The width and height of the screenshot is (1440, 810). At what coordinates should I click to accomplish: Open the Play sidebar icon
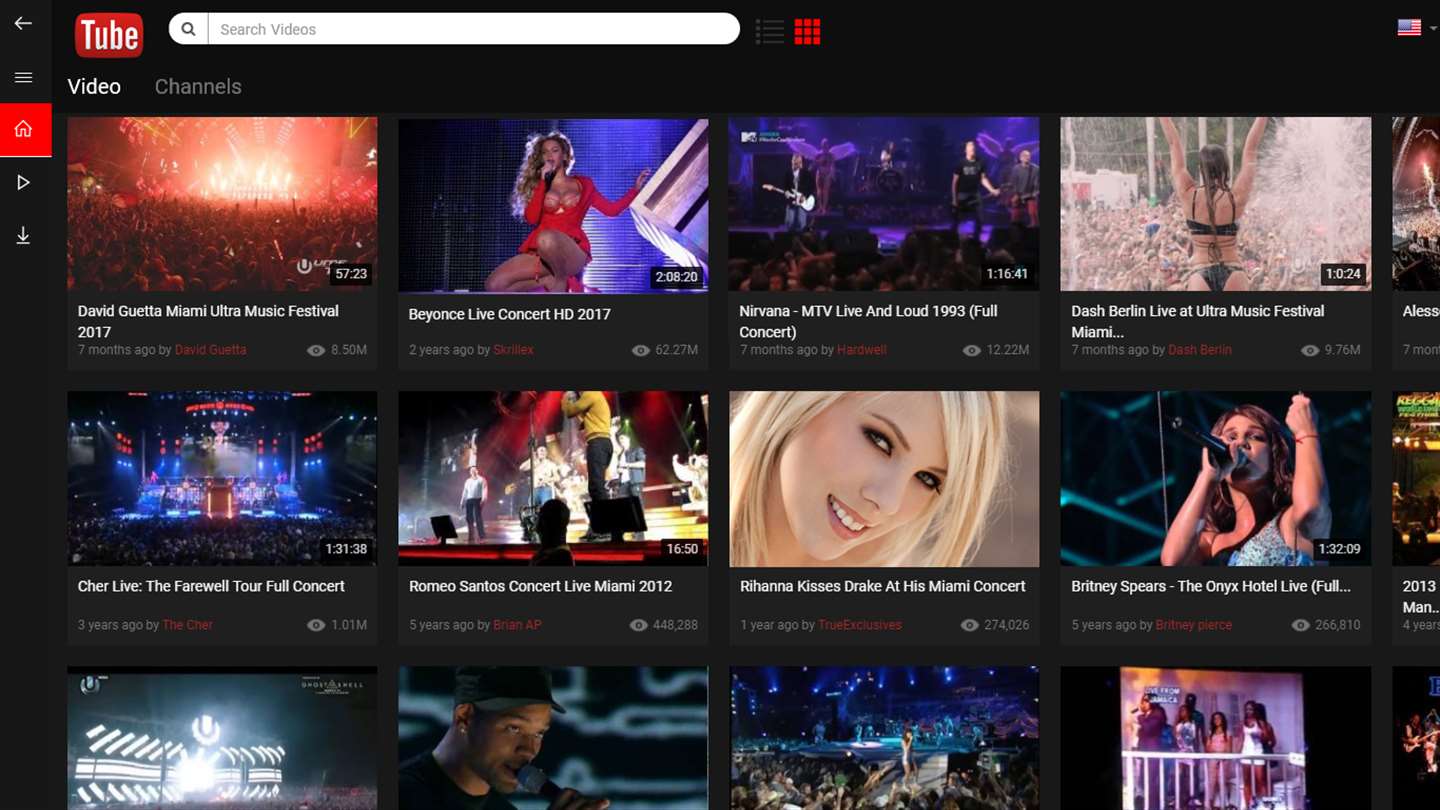click(23, 182)
